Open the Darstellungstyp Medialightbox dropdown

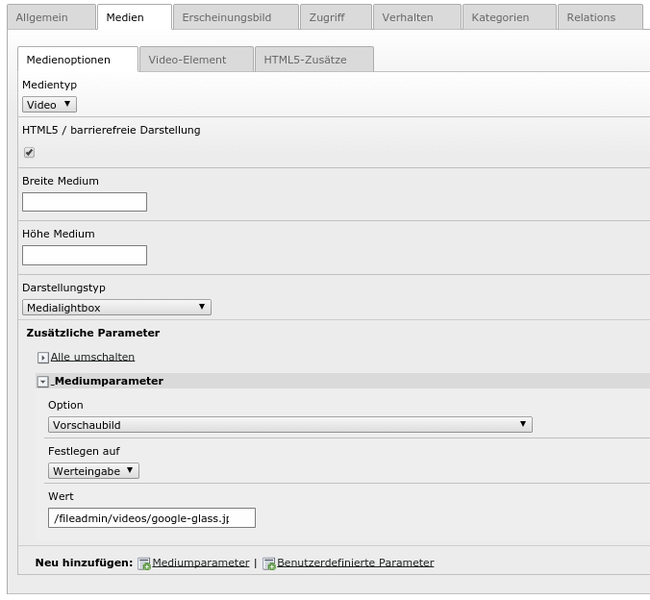point(116,308)
